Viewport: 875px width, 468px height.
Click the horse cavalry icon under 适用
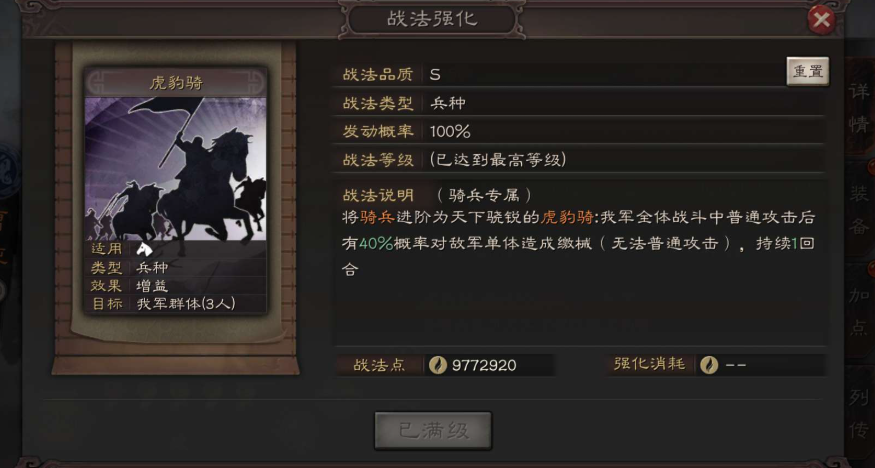point(143,249)
